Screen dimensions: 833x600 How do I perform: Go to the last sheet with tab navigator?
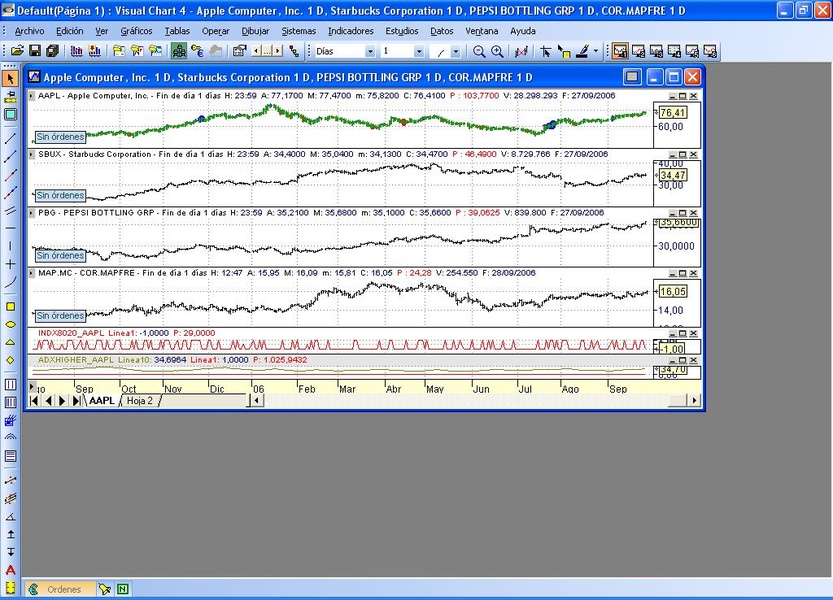pos(76,401)
